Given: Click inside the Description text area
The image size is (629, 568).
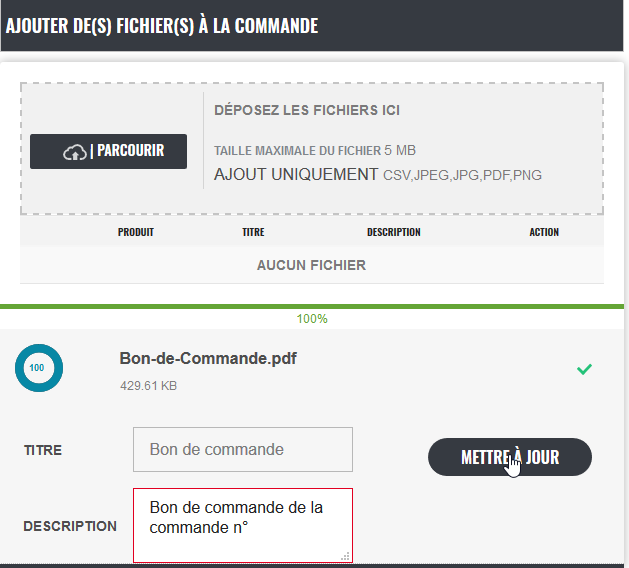Looking at the screenshot, I should [243, 525].
